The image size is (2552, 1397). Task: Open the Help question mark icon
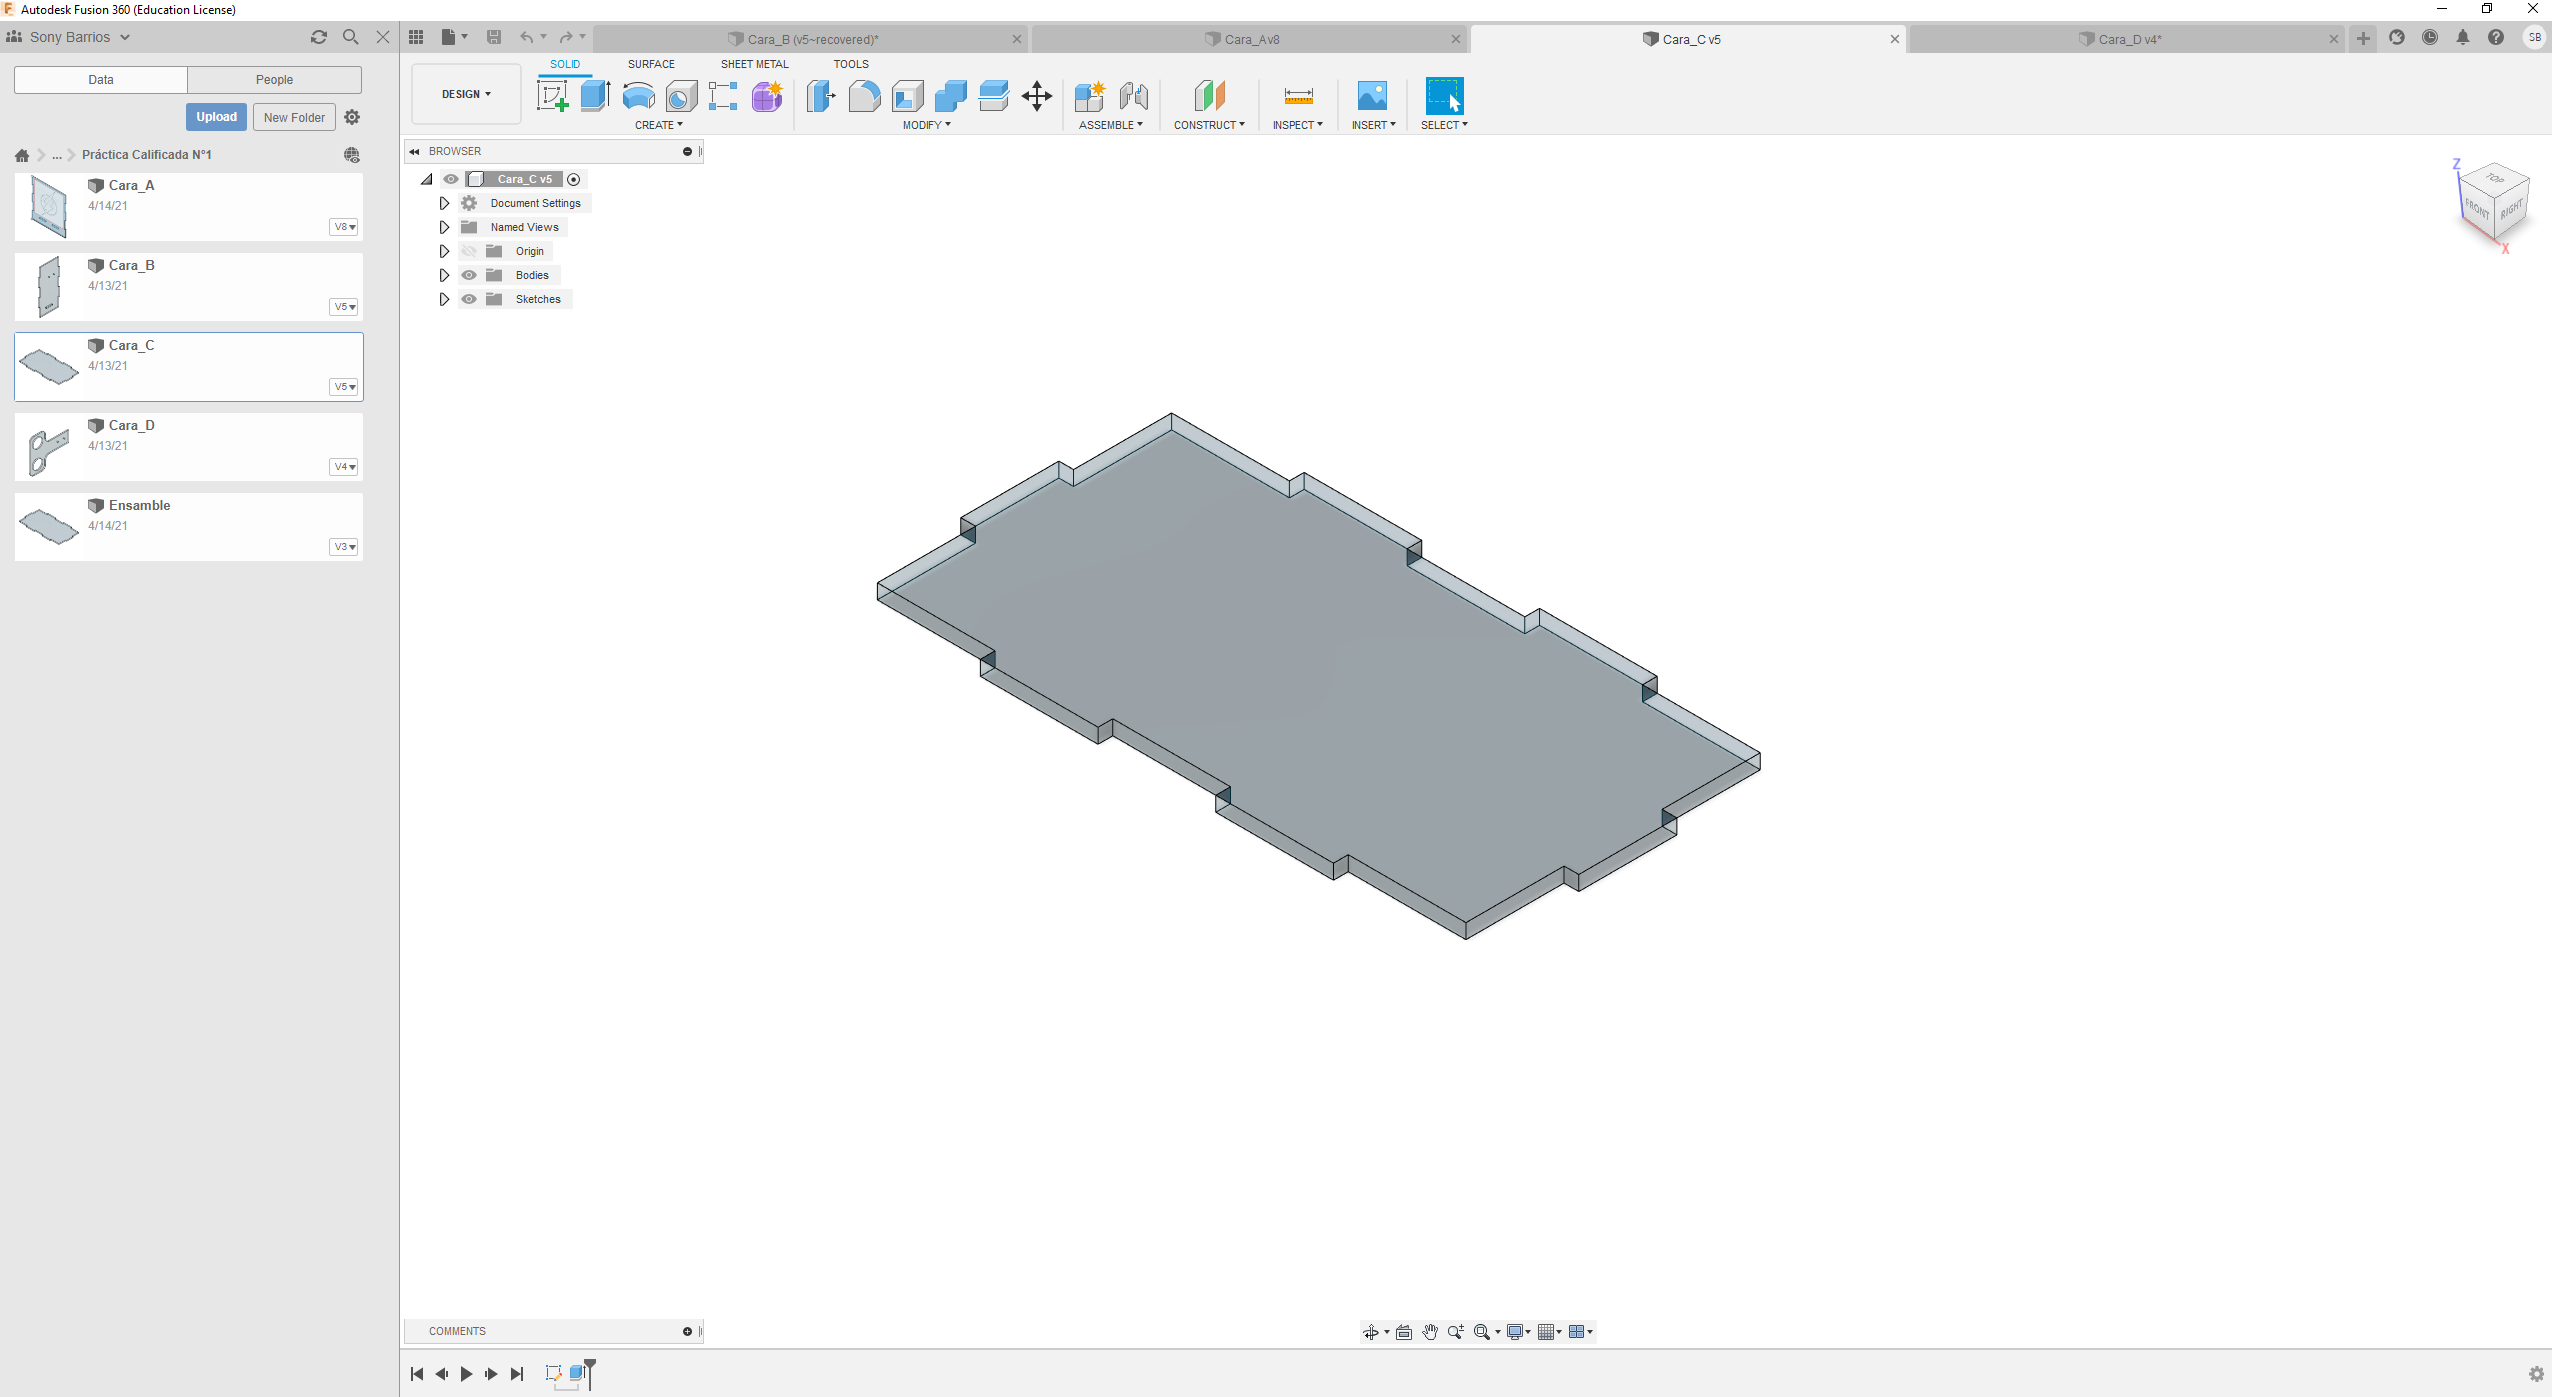(2496, 37)
